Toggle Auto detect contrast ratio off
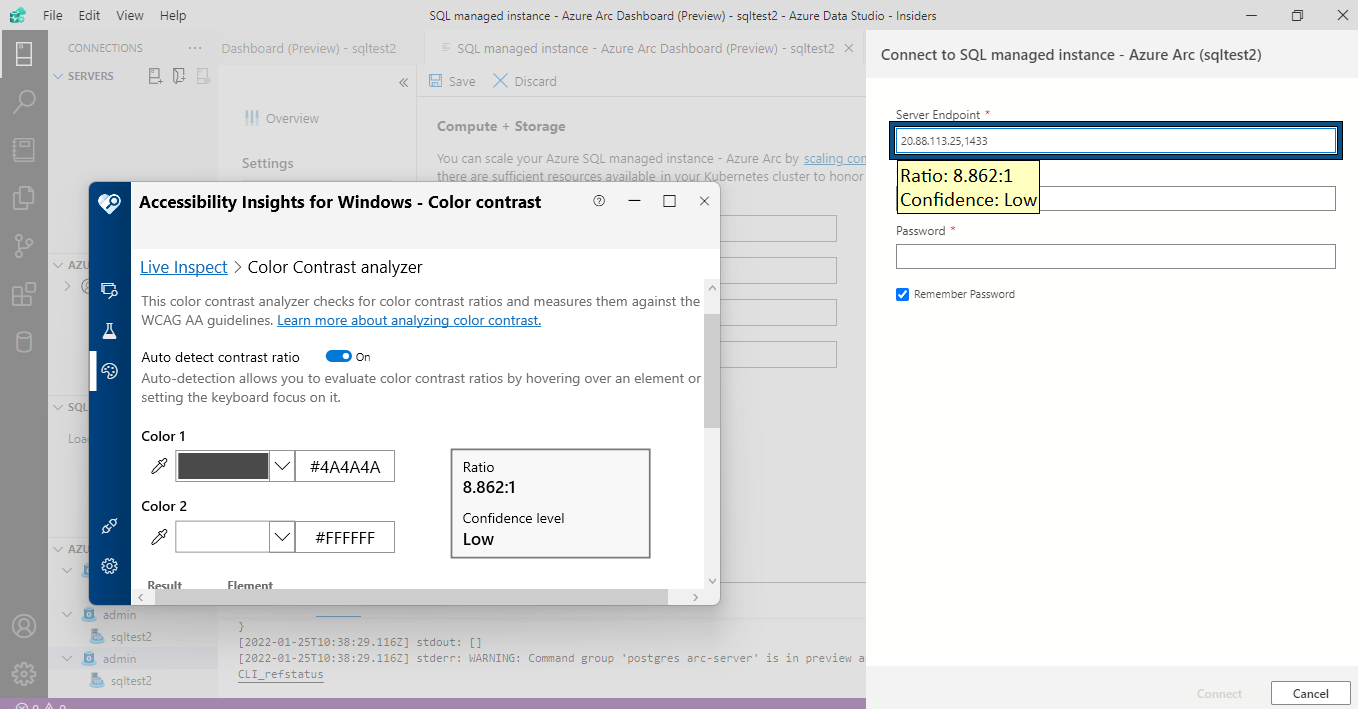1358x709 pixels. [x=337, y=356]
